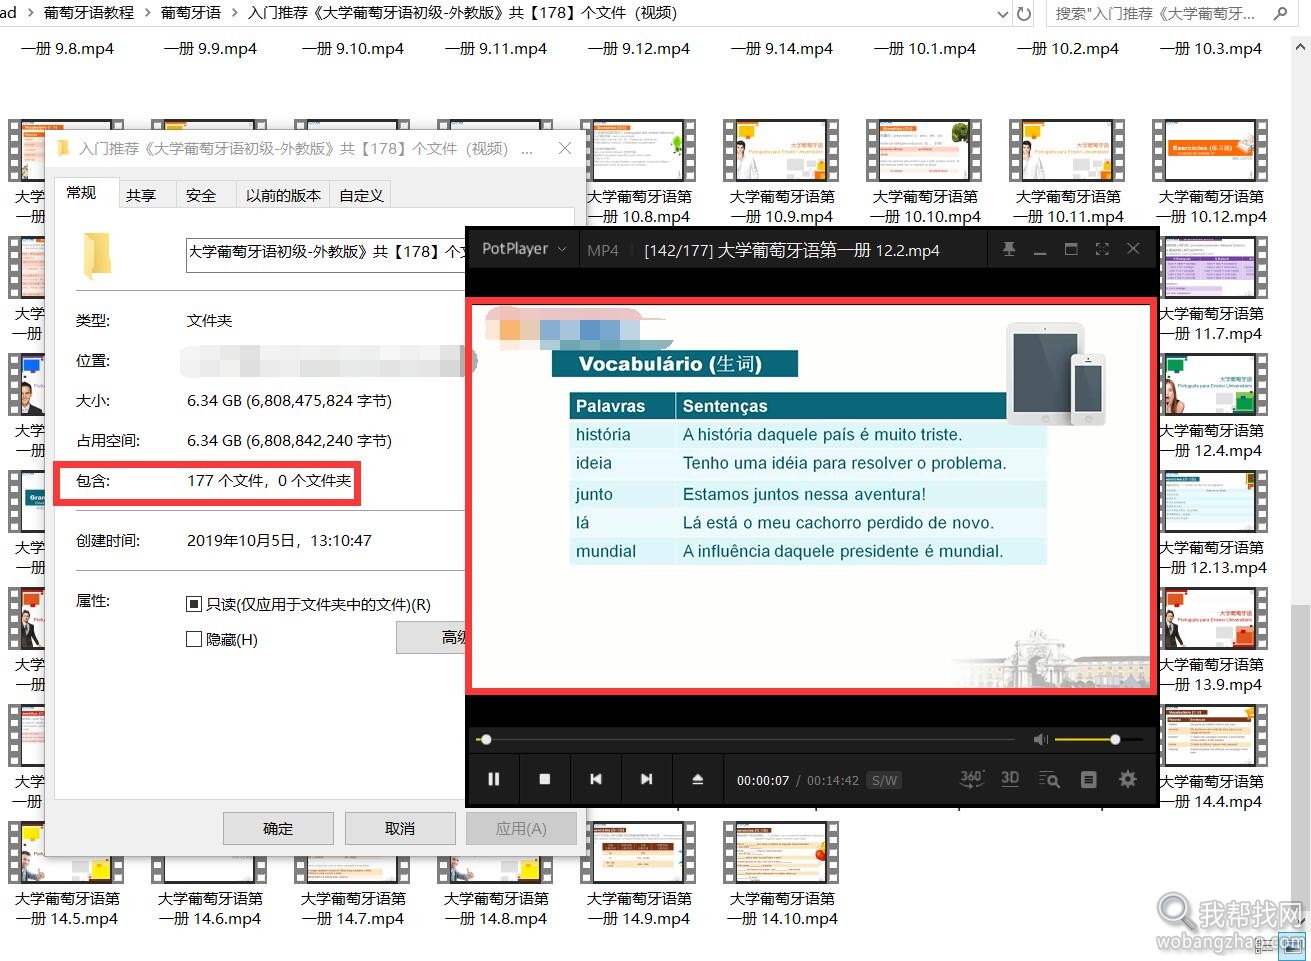This screenshot has height=961, width=1311.
Task: Open a file using the eject icon
Action: (698, 779)
